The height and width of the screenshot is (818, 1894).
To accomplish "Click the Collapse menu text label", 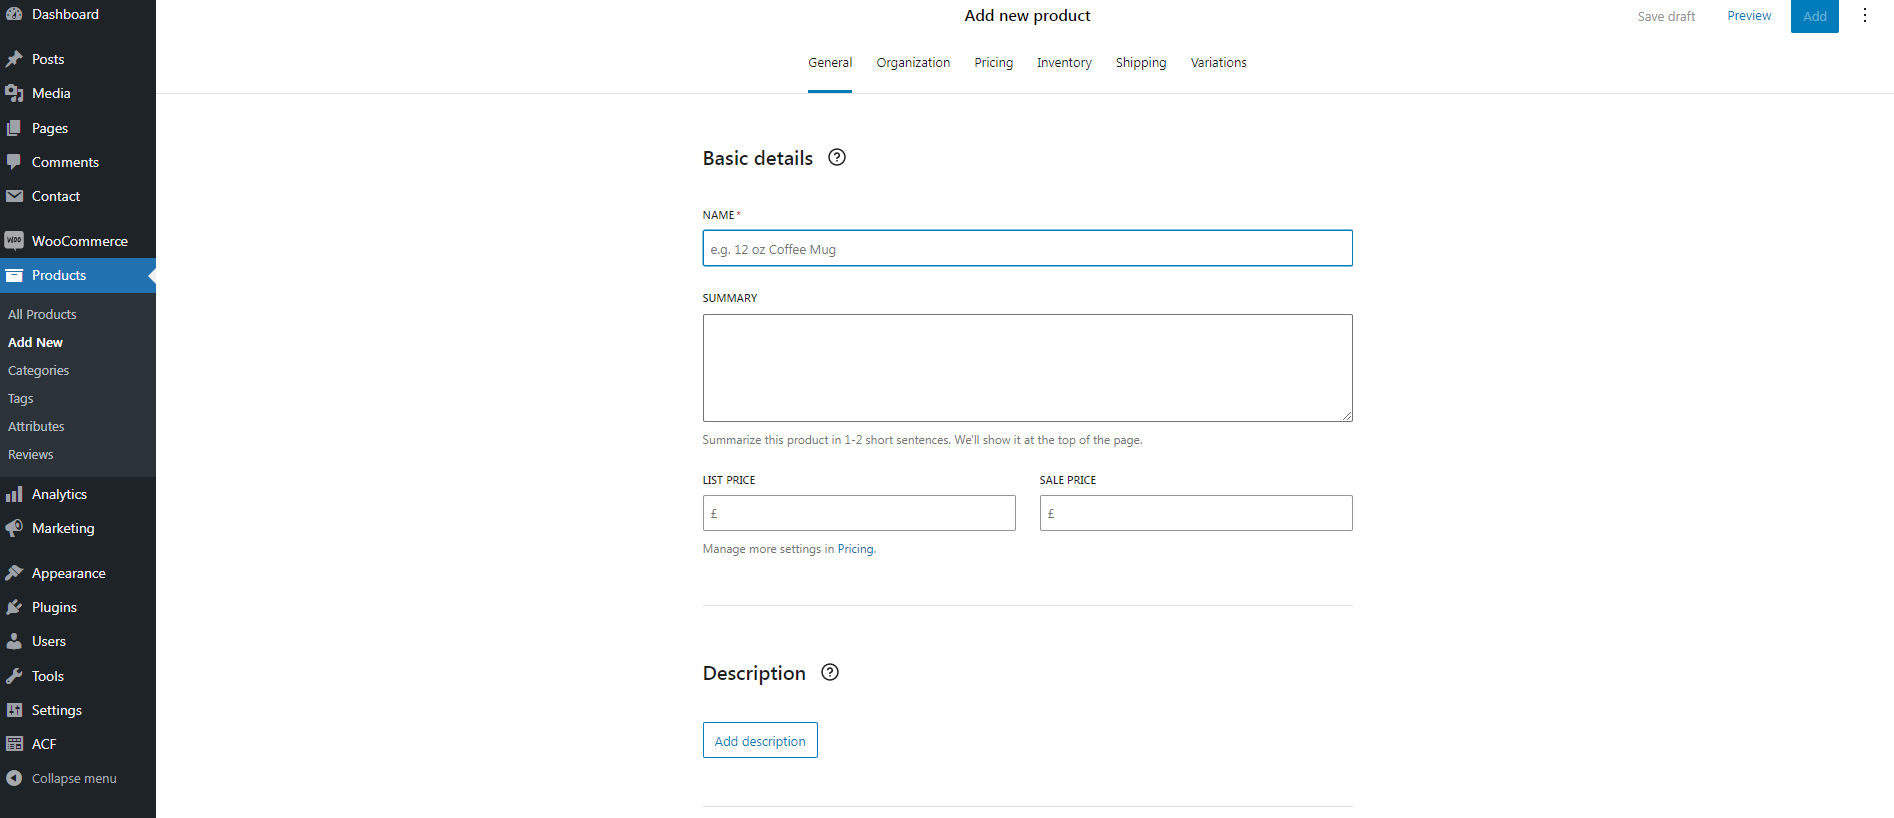I will 74,778.
